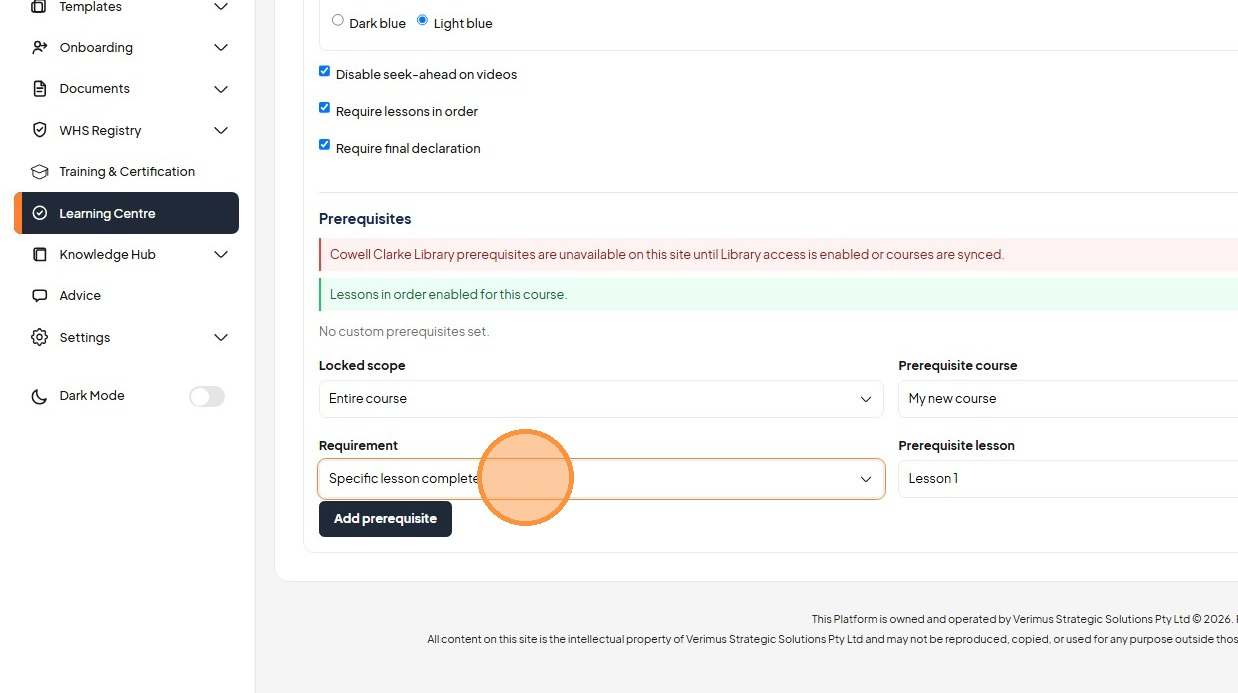Click the Onboarding user-arrow icon
Image resolution: width=1238 pixels, height=693 pixels.
(x=40, y=47)
